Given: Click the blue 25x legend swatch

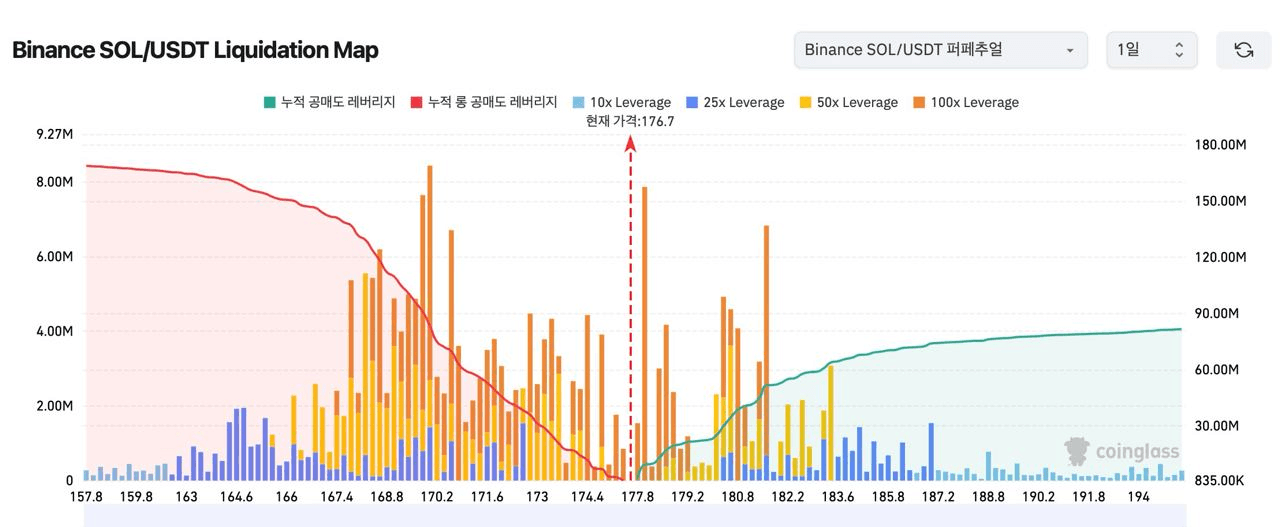Looking at the screenshot, I should pos(692,102).
